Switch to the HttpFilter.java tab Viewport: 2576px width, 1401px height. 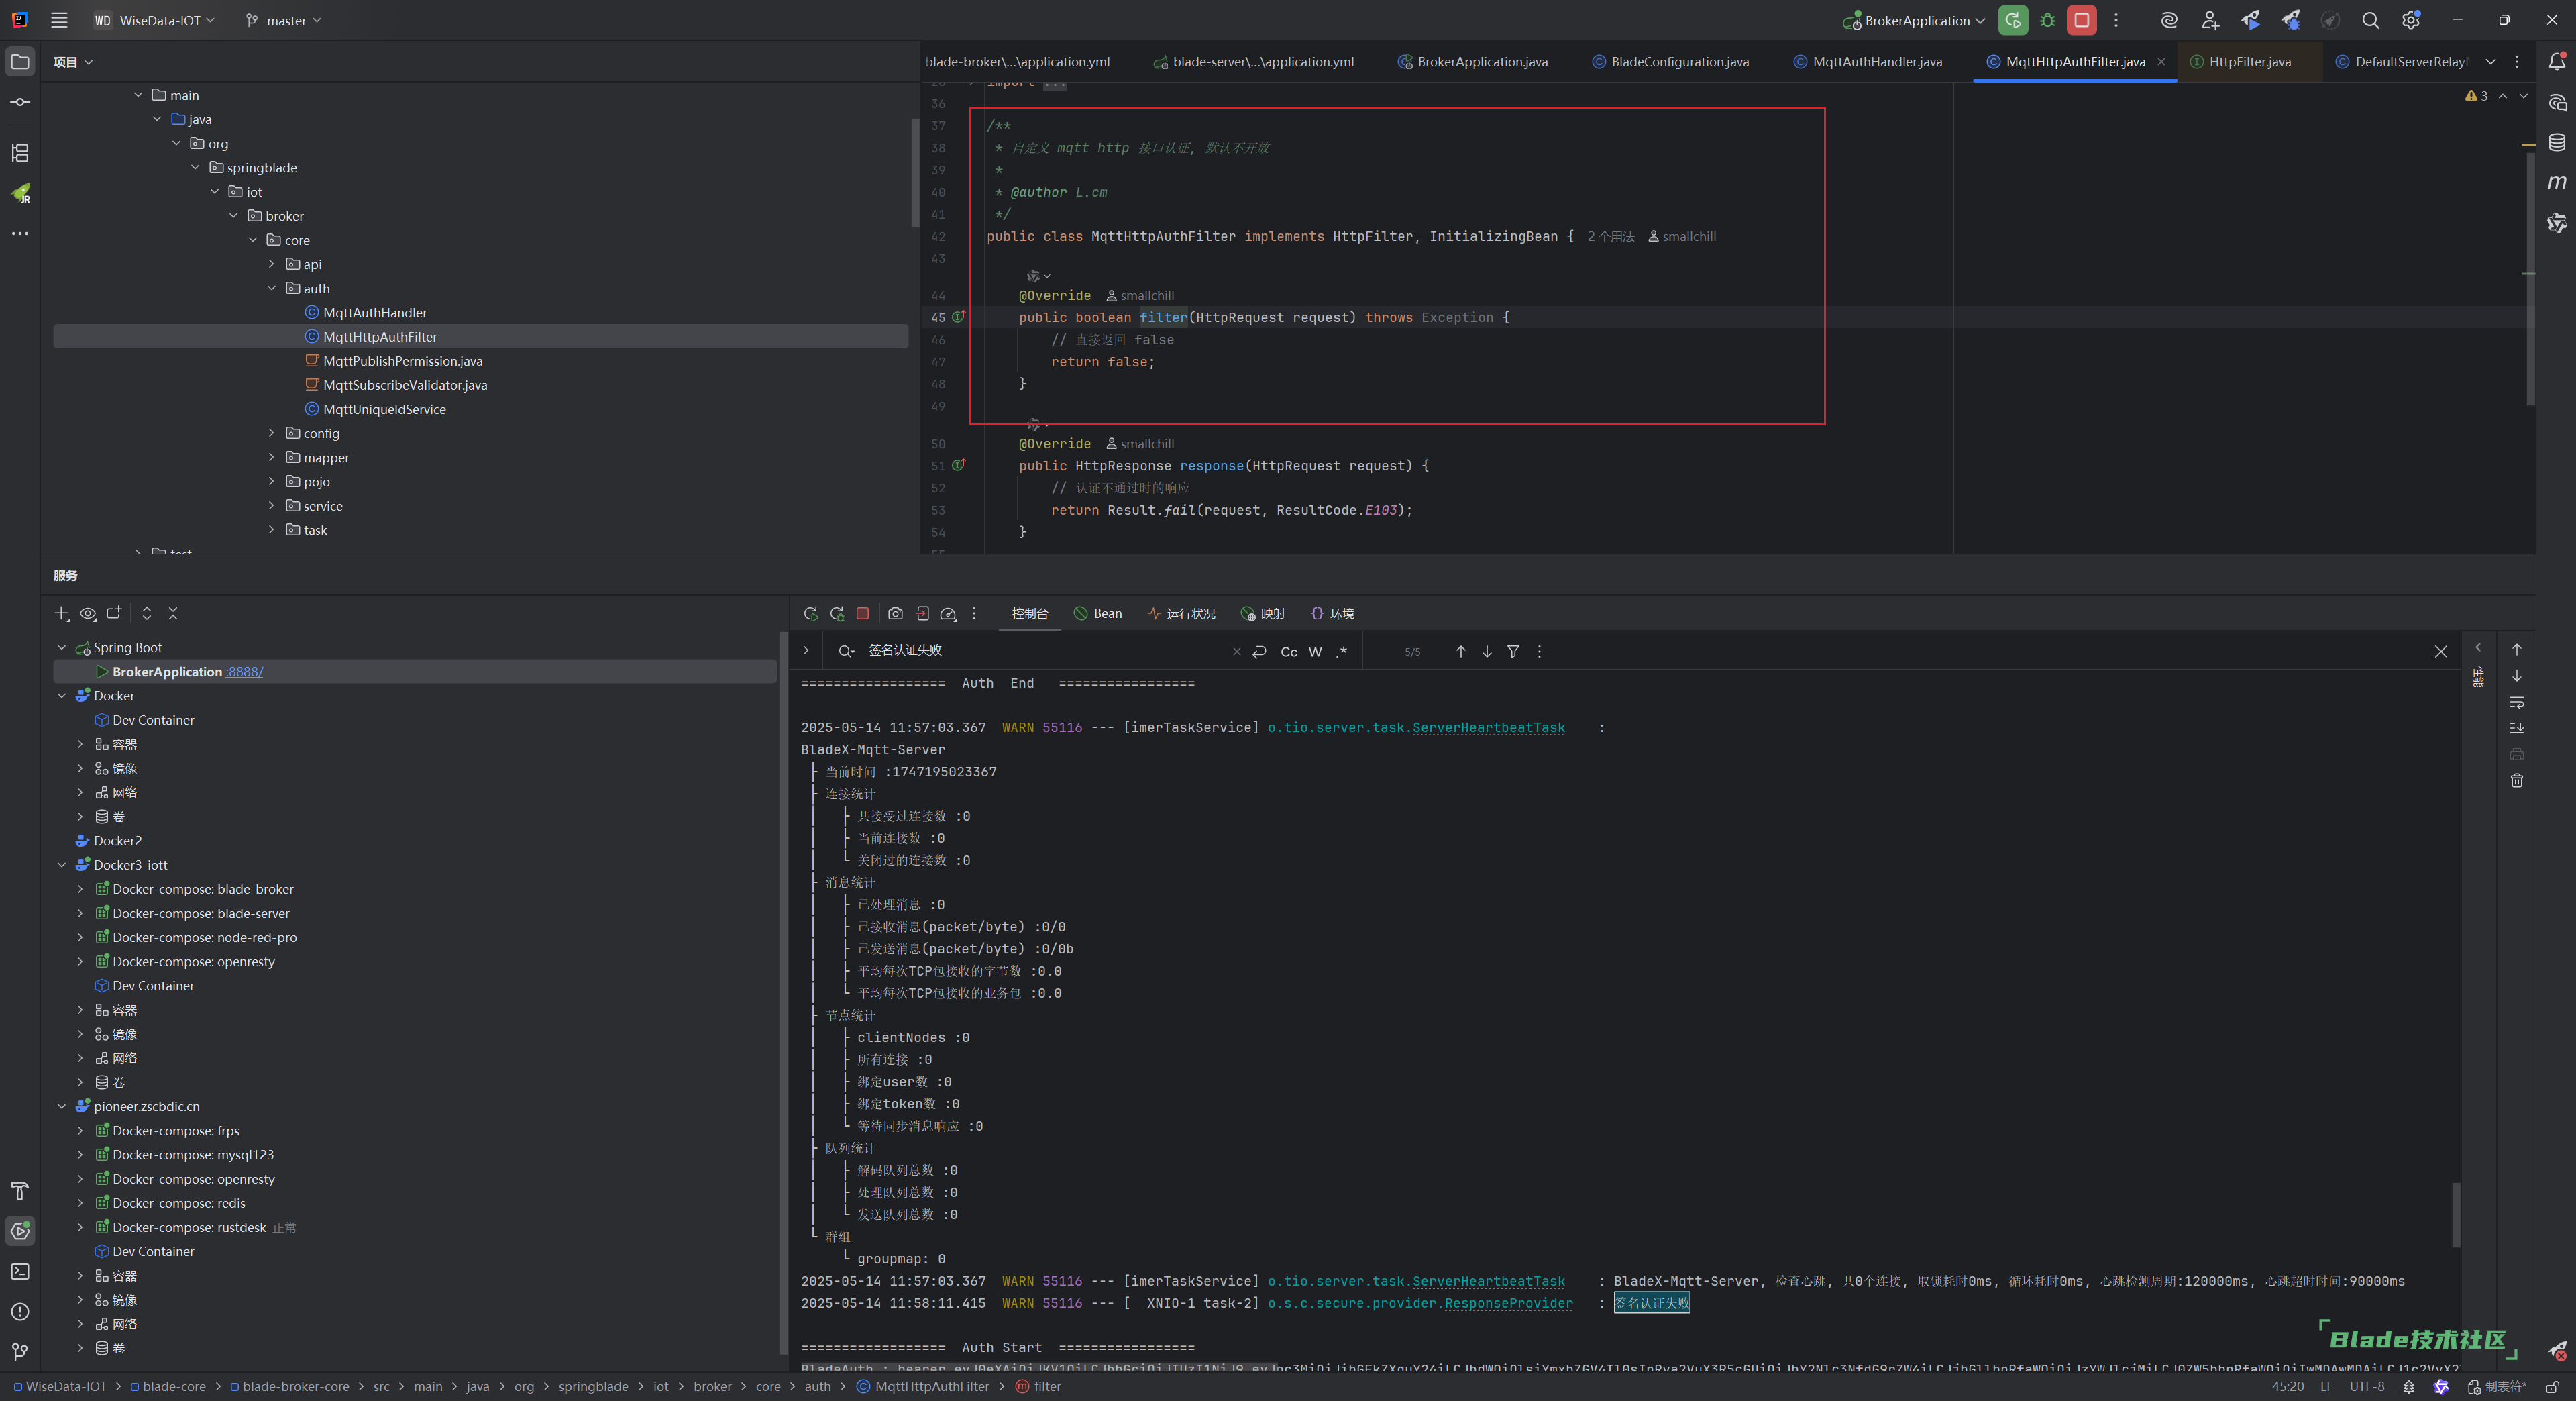(2240, 62)
